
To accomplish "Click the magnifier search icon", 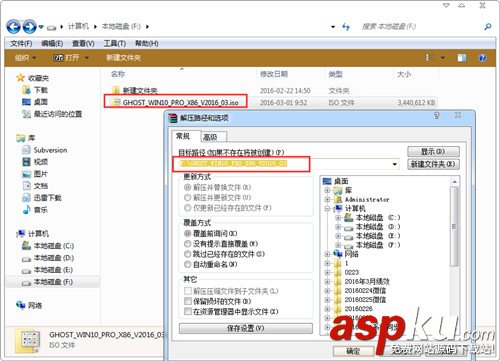I will point(487,27).
